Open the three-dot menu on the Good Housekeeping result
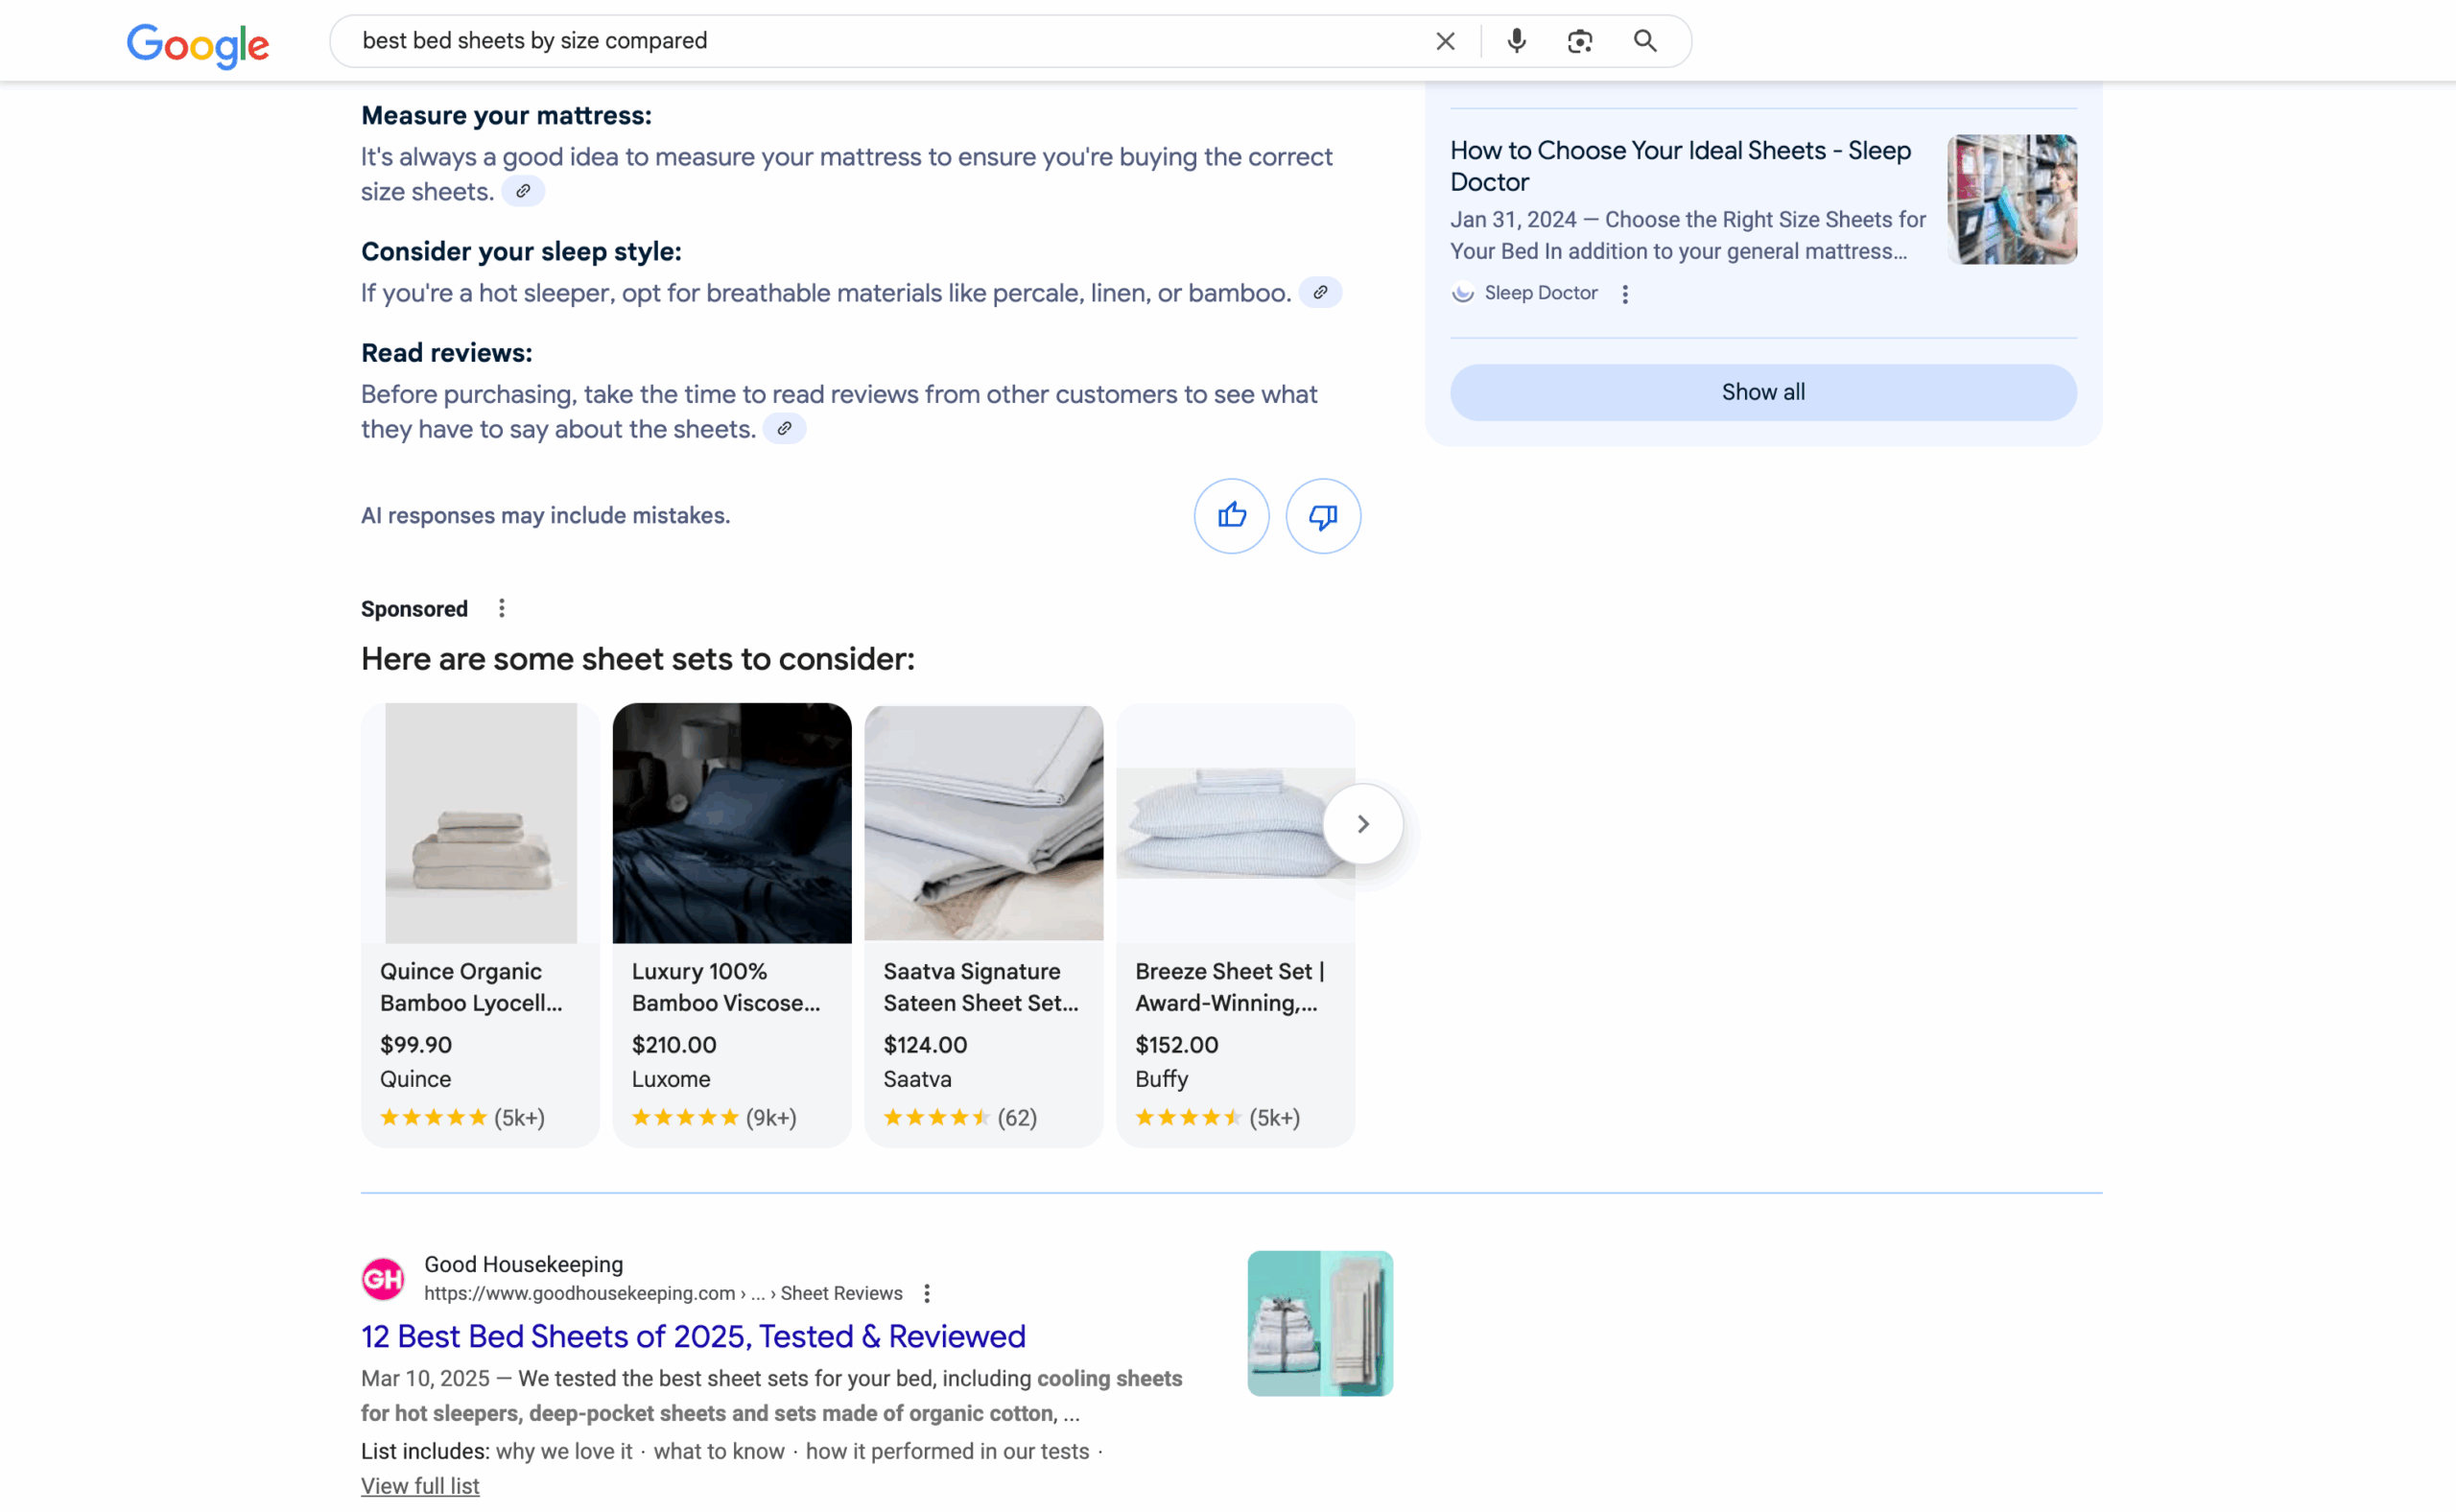Image resolution: width=2456 pixels, height=1512 pixels. (x=927, y=1292)
